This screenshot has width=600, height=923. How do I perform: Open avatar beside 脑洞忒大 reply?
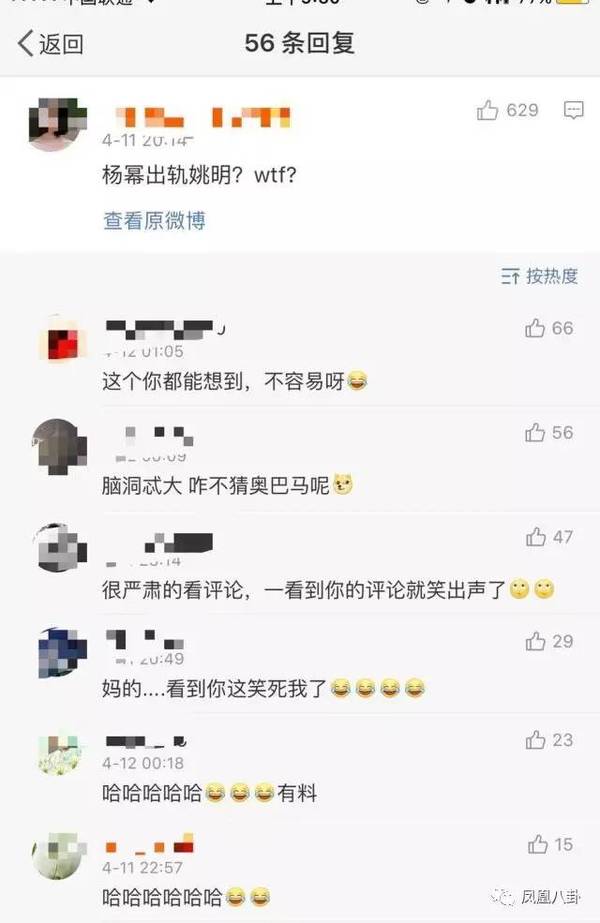pyautogui.click(x=59, y=446)
